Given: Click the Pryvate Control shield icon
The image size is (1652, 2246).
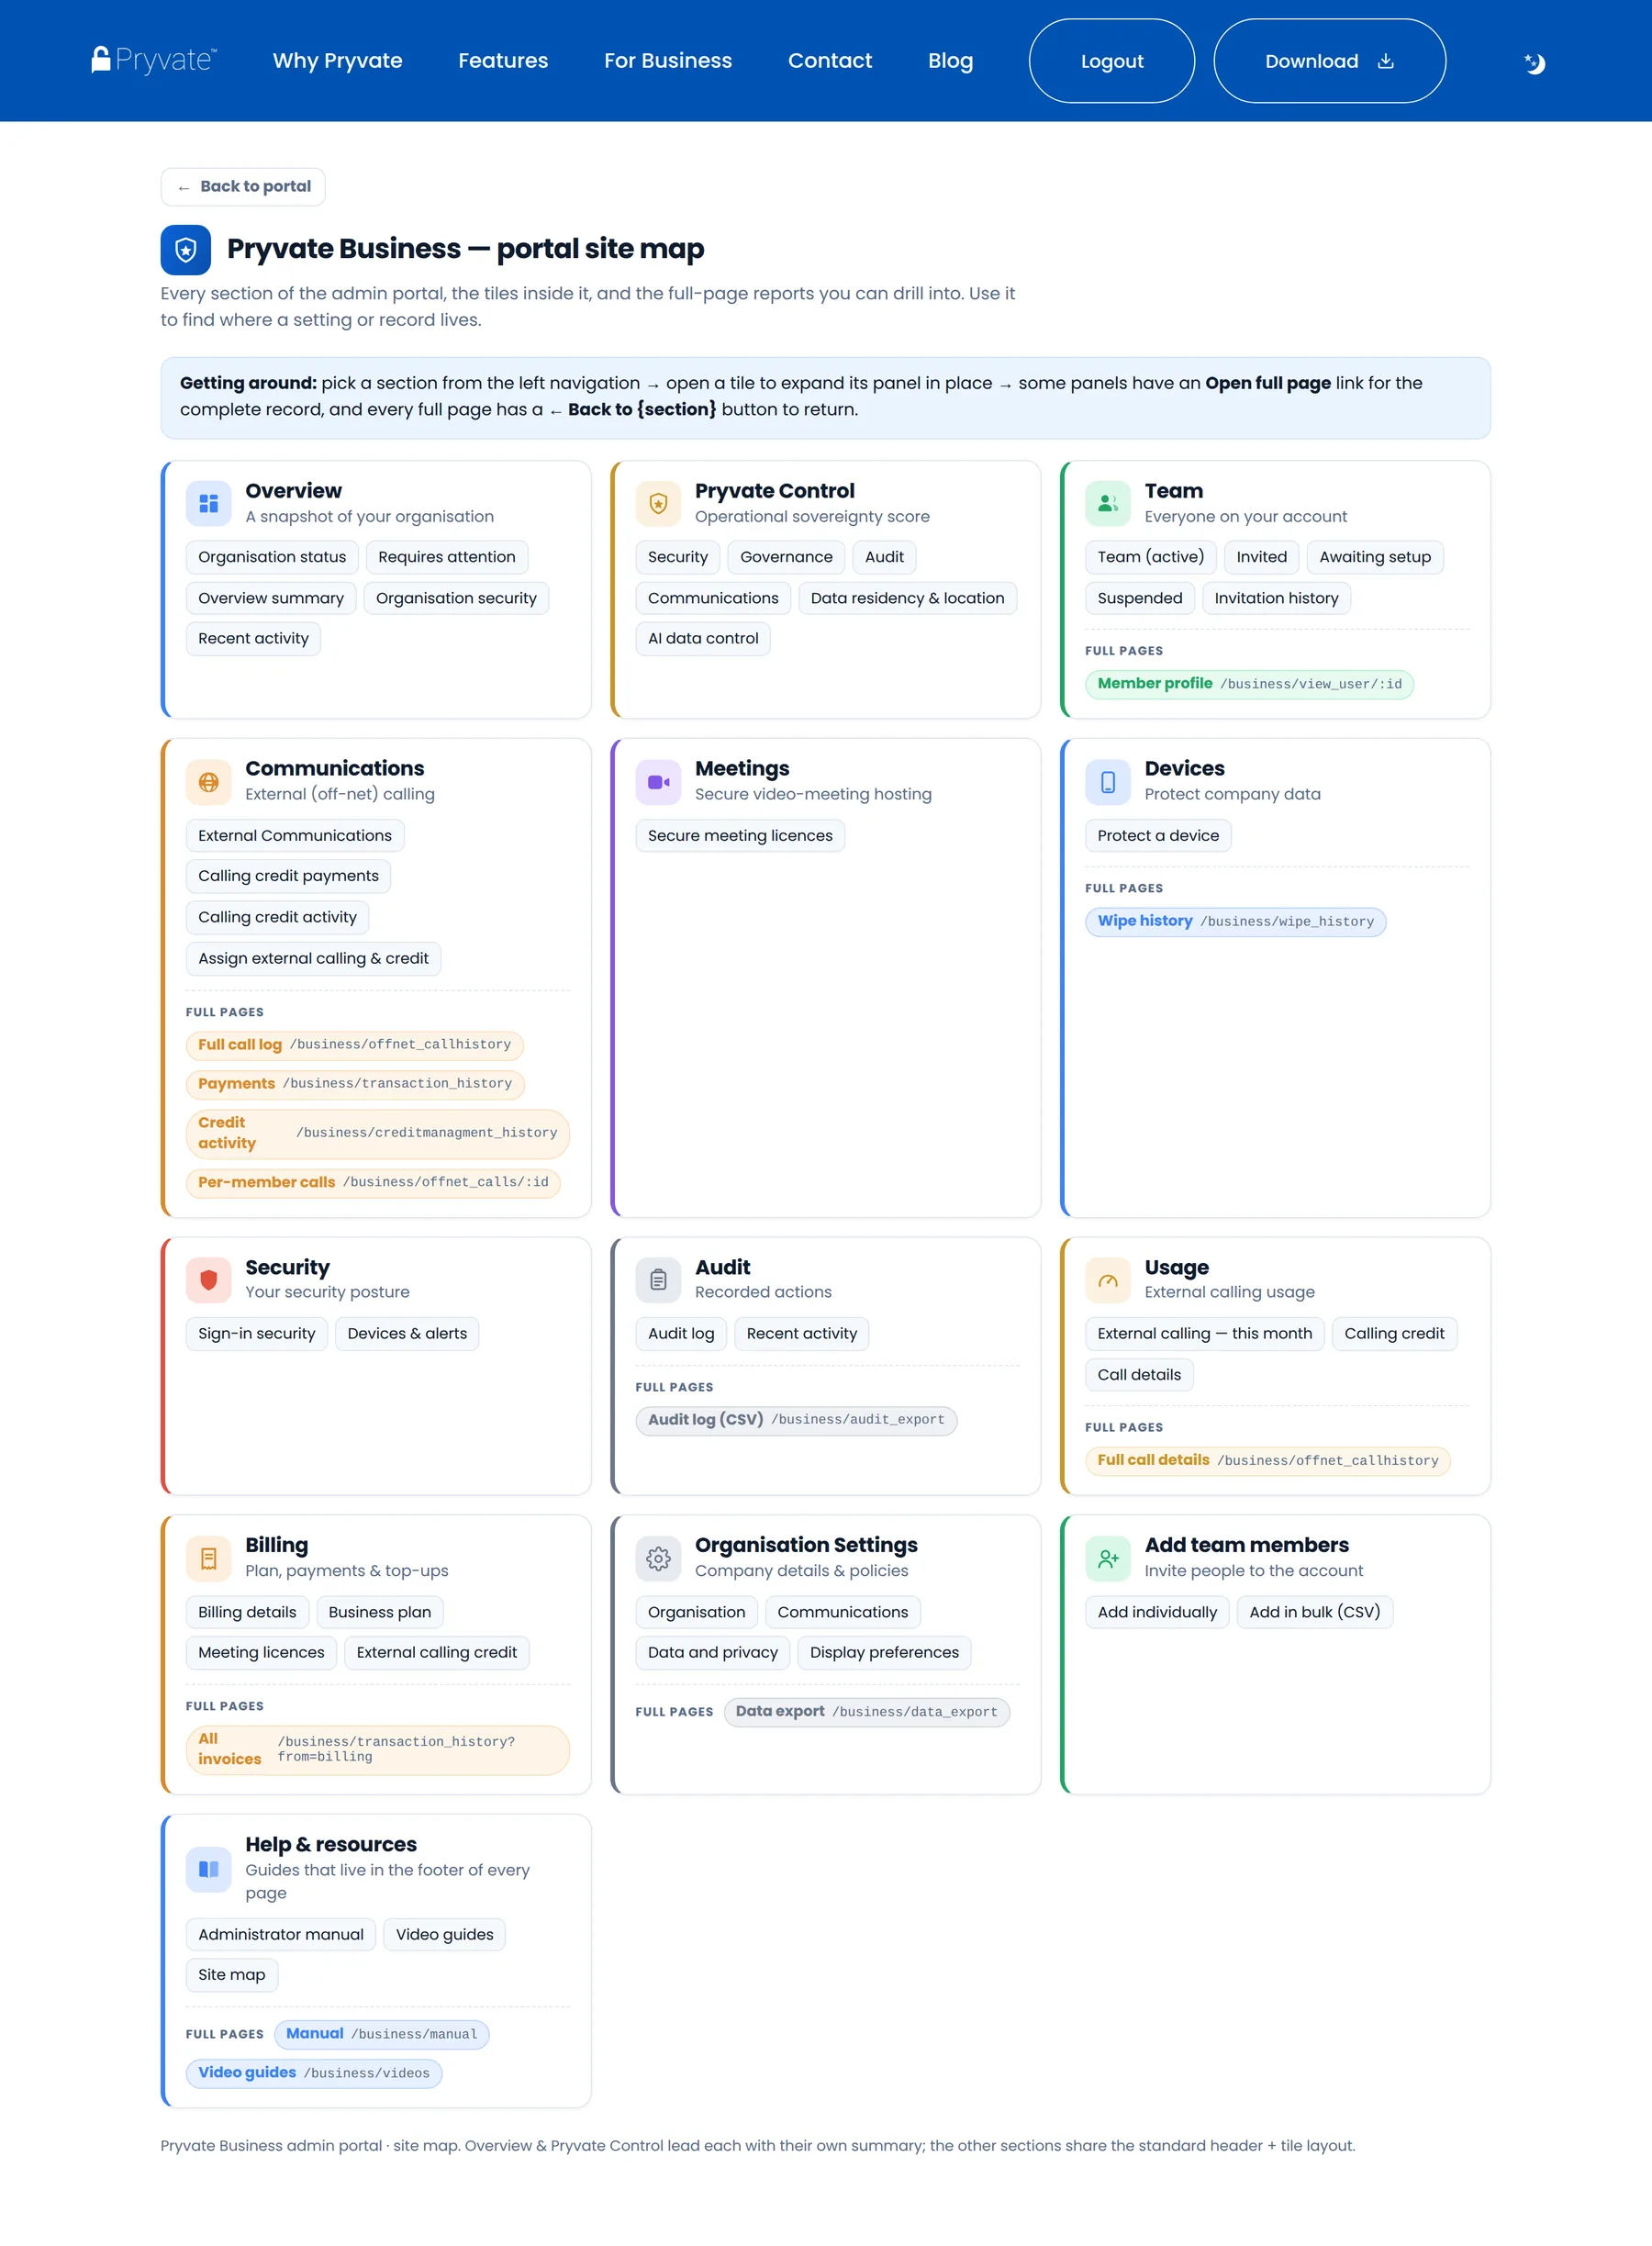Looking at the screenshot, I should 658,503.
